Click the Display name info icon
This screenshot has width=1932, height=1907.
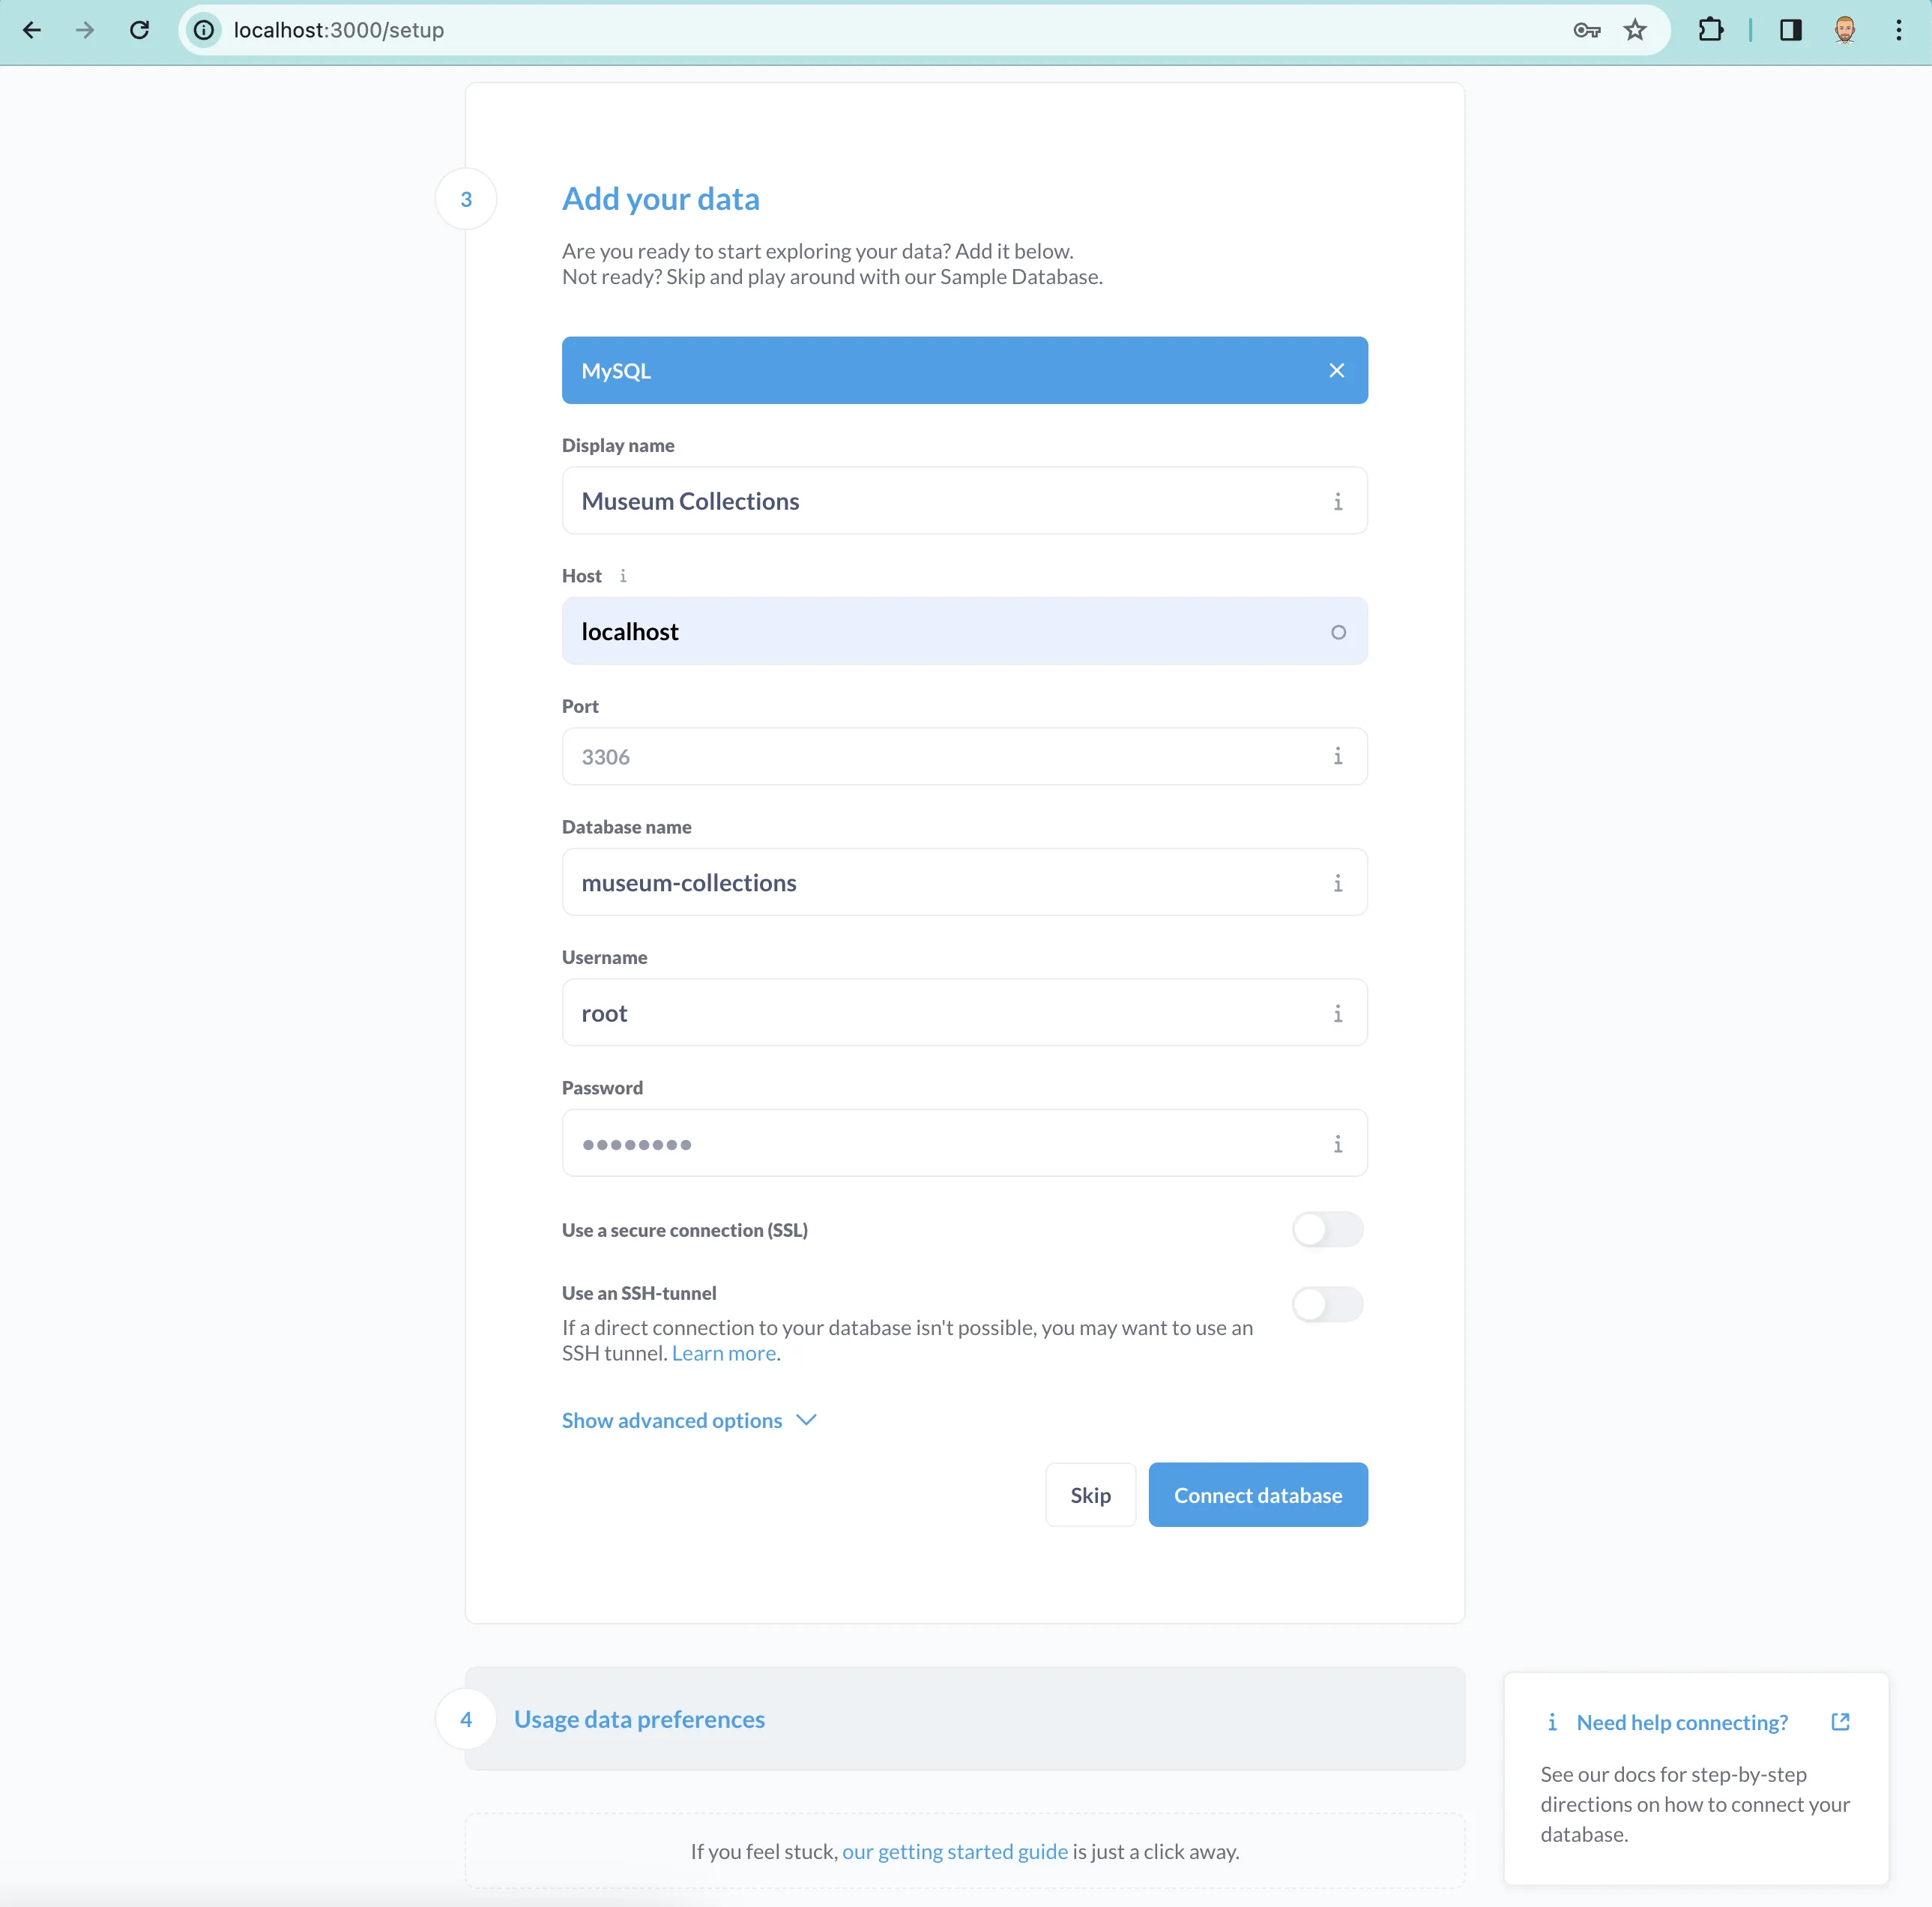[x=1337, y=501]
